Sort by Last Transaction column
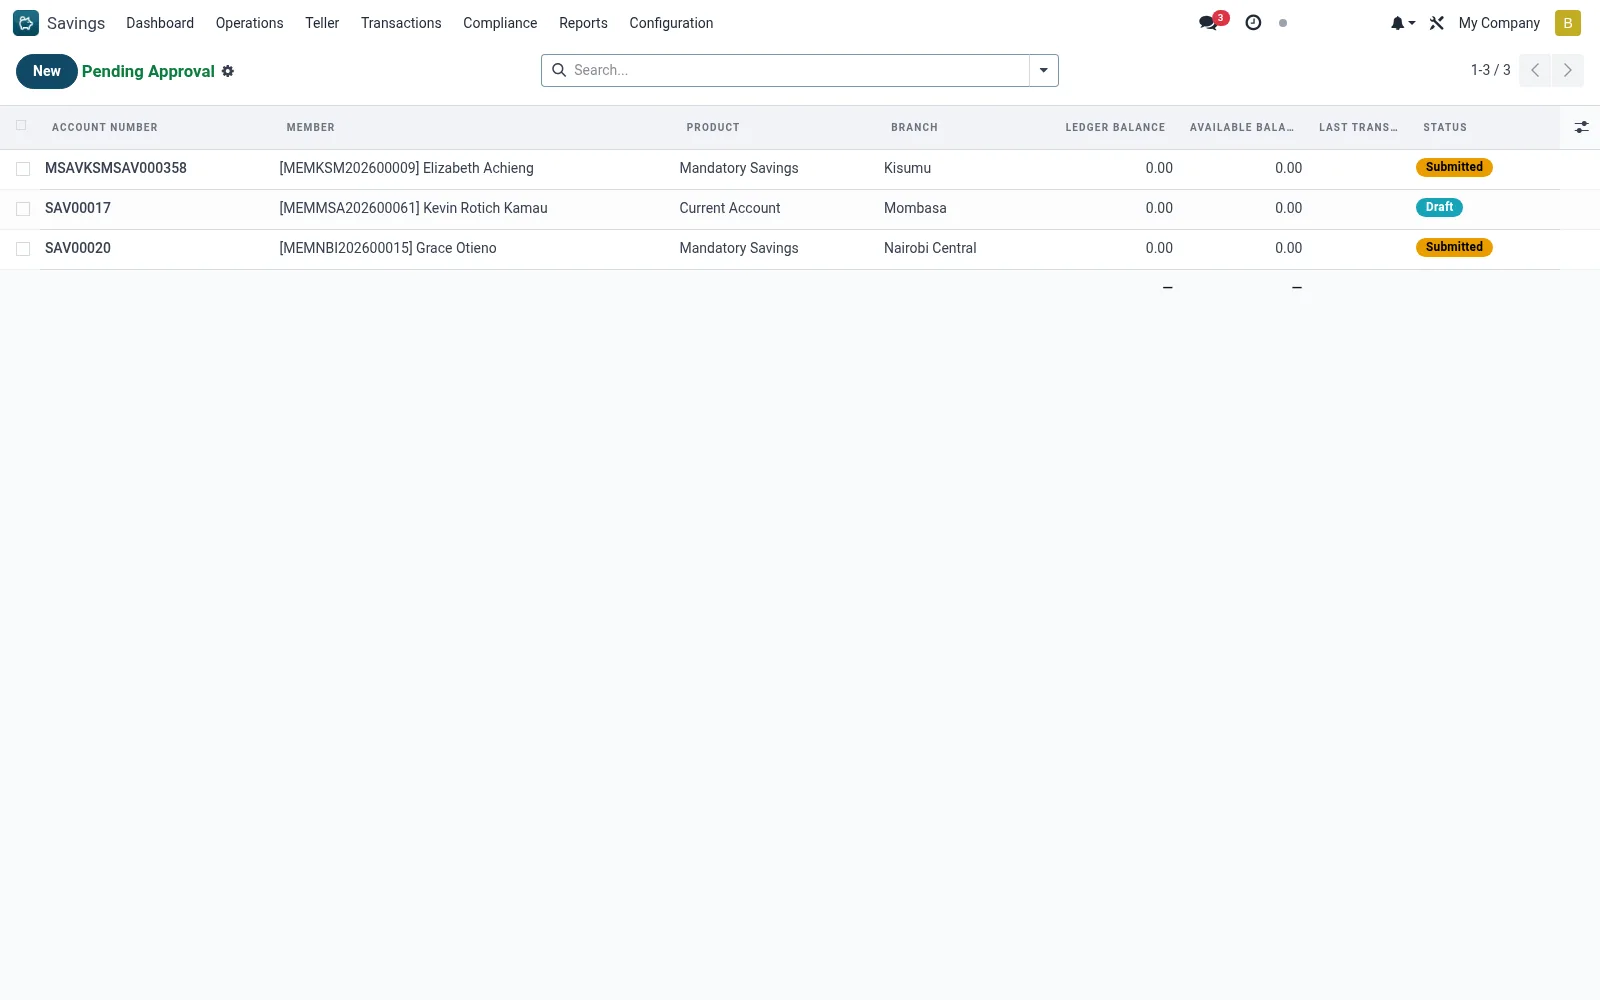This screenshot has height=1000, width=1600. click(x=1358, y=127)
